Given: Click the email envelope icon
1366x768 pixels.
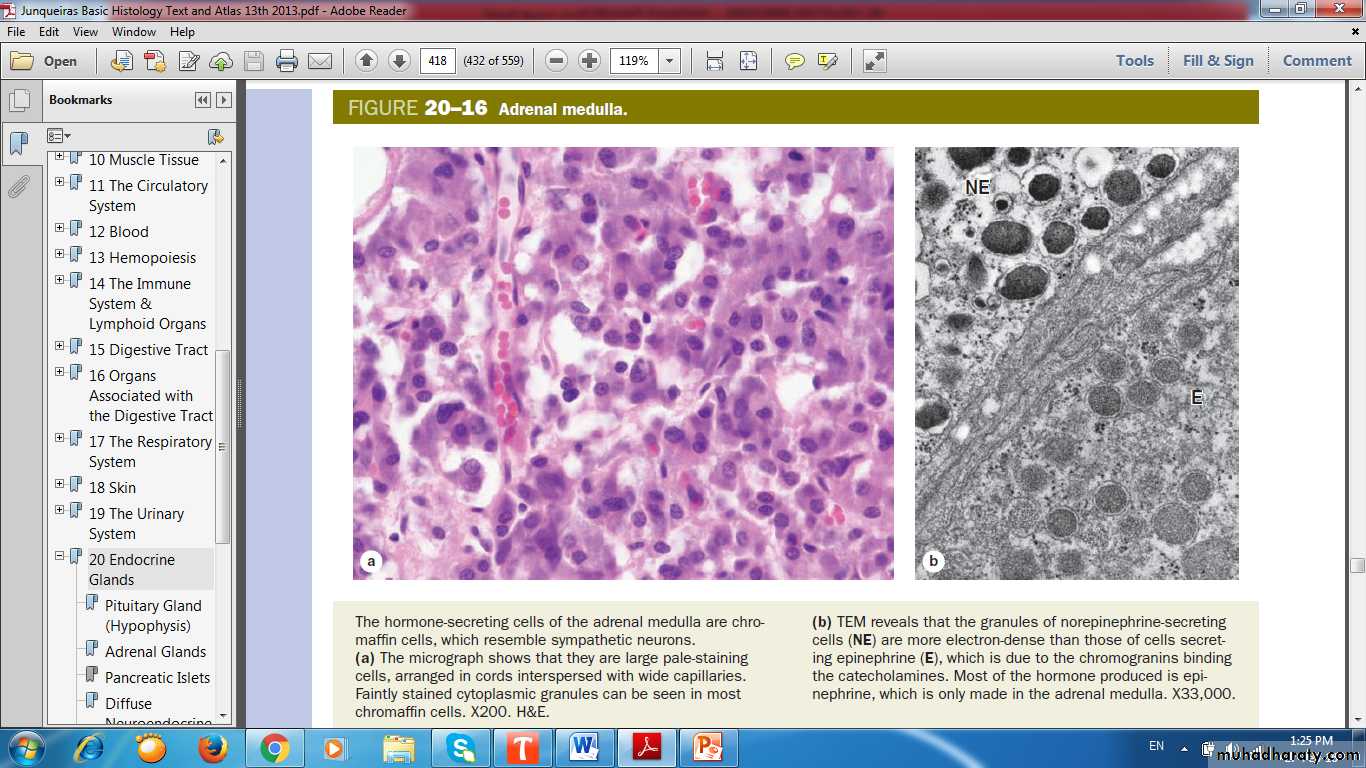Looking at the screenshot, I should [320, 61].
